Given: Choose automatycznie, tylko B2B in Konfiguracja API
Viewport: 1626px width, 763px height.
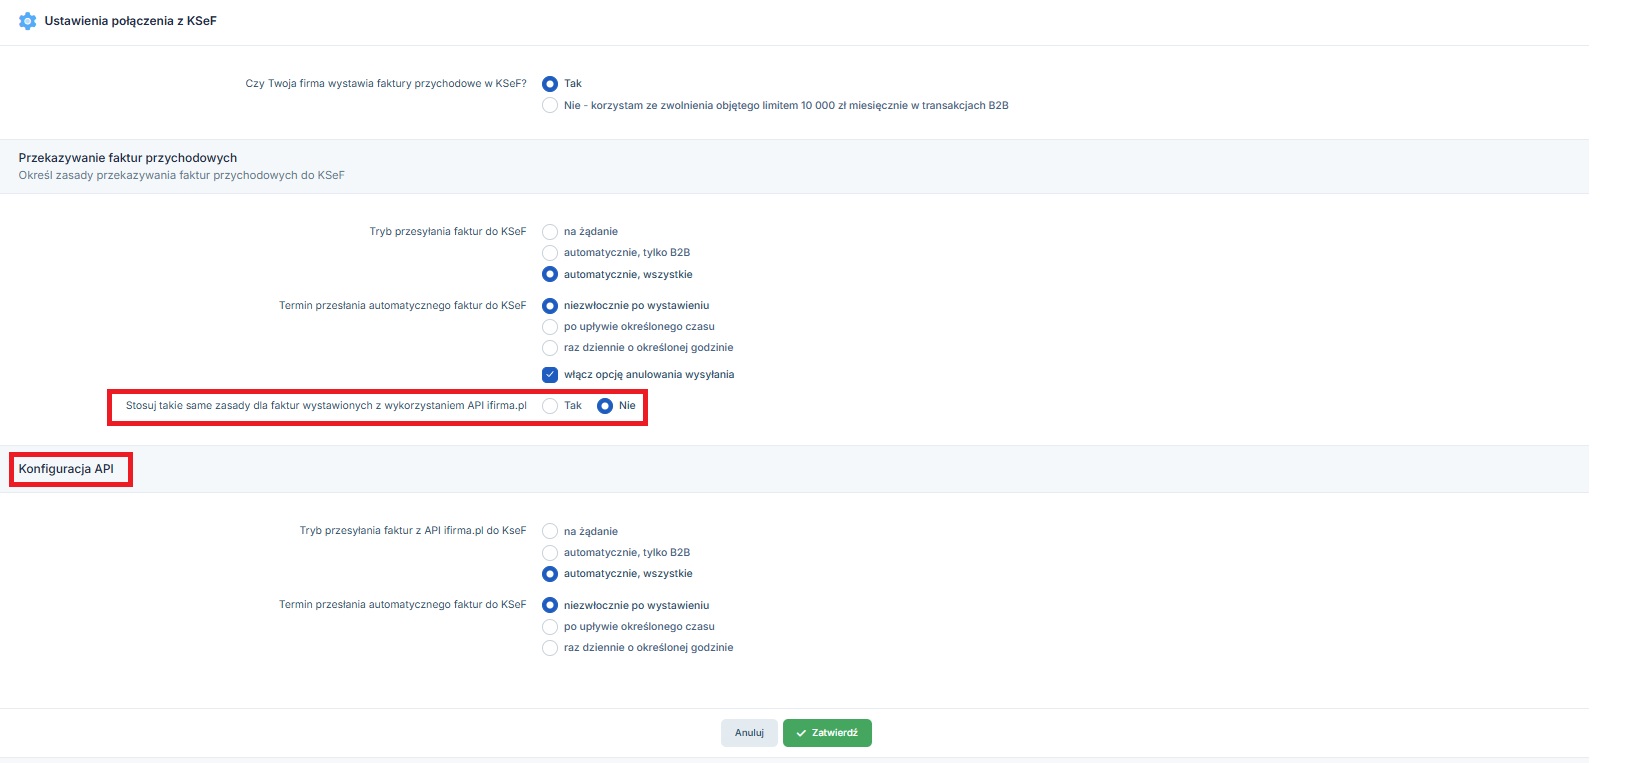Looking at the screenshot, I should [x=550, y=553].
